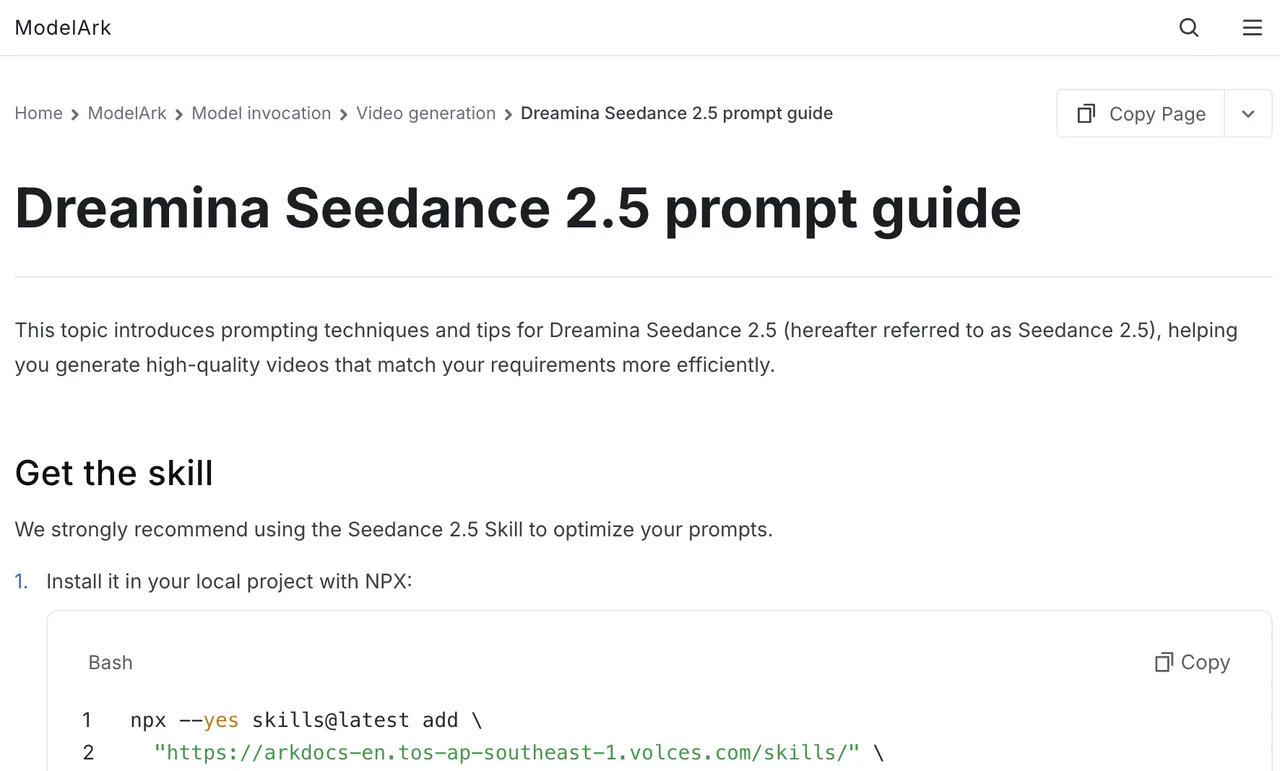Expand the Copy Page dropdown arrow
The image size is (1280, 771).
pyautogui.click(x=1248, y=114)
